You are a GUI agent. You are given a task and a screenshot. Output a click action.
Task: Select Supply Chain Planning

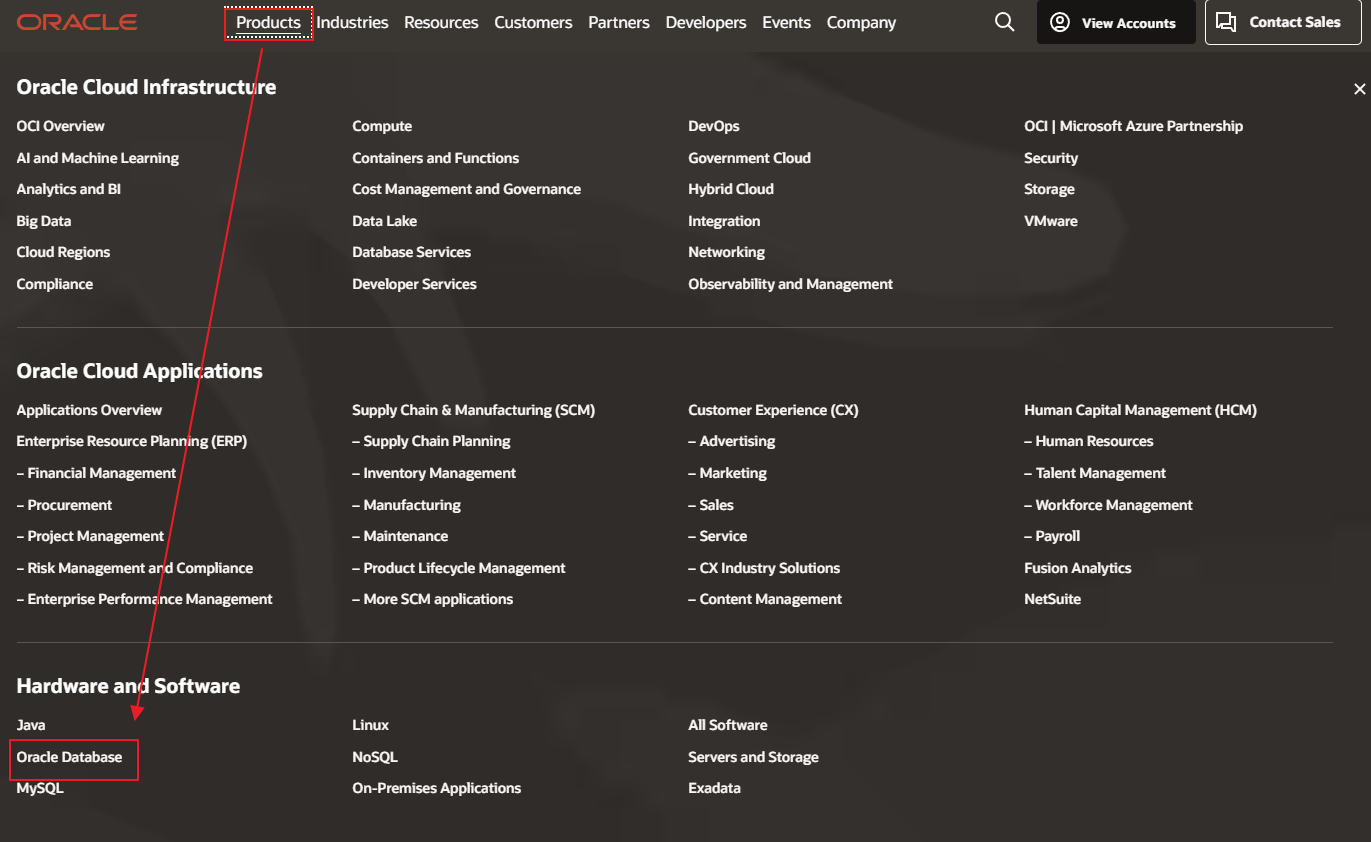432,441
